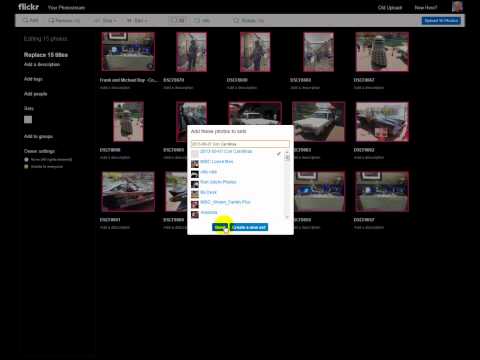Screen dimensions: 480x360
Task: Open the Your Photostream link
Action: (66, 7)
